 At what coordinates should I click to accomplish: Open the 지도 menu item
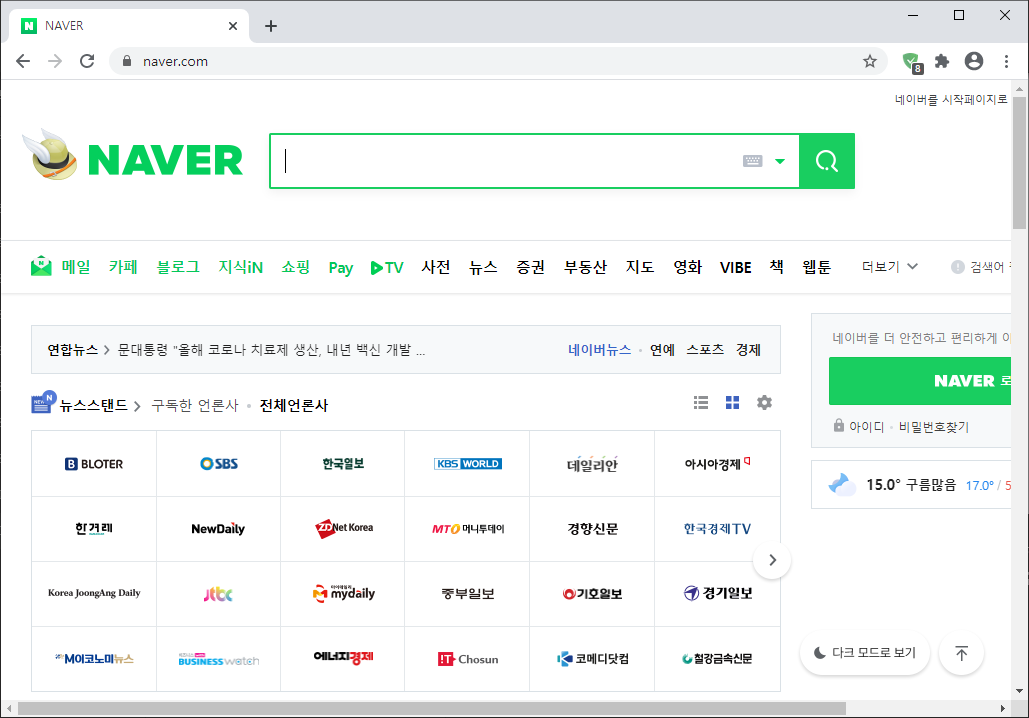[640, 266]
